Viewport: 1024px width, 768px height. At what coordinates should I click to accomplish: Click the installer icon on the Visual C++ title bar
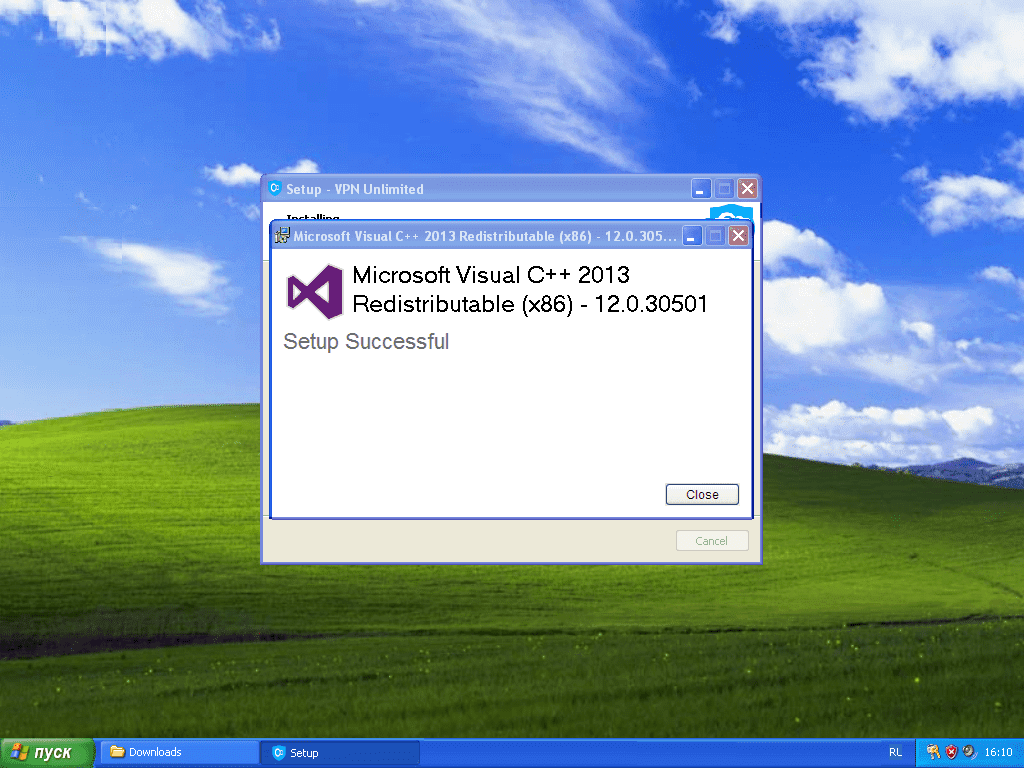click(282, 235)
